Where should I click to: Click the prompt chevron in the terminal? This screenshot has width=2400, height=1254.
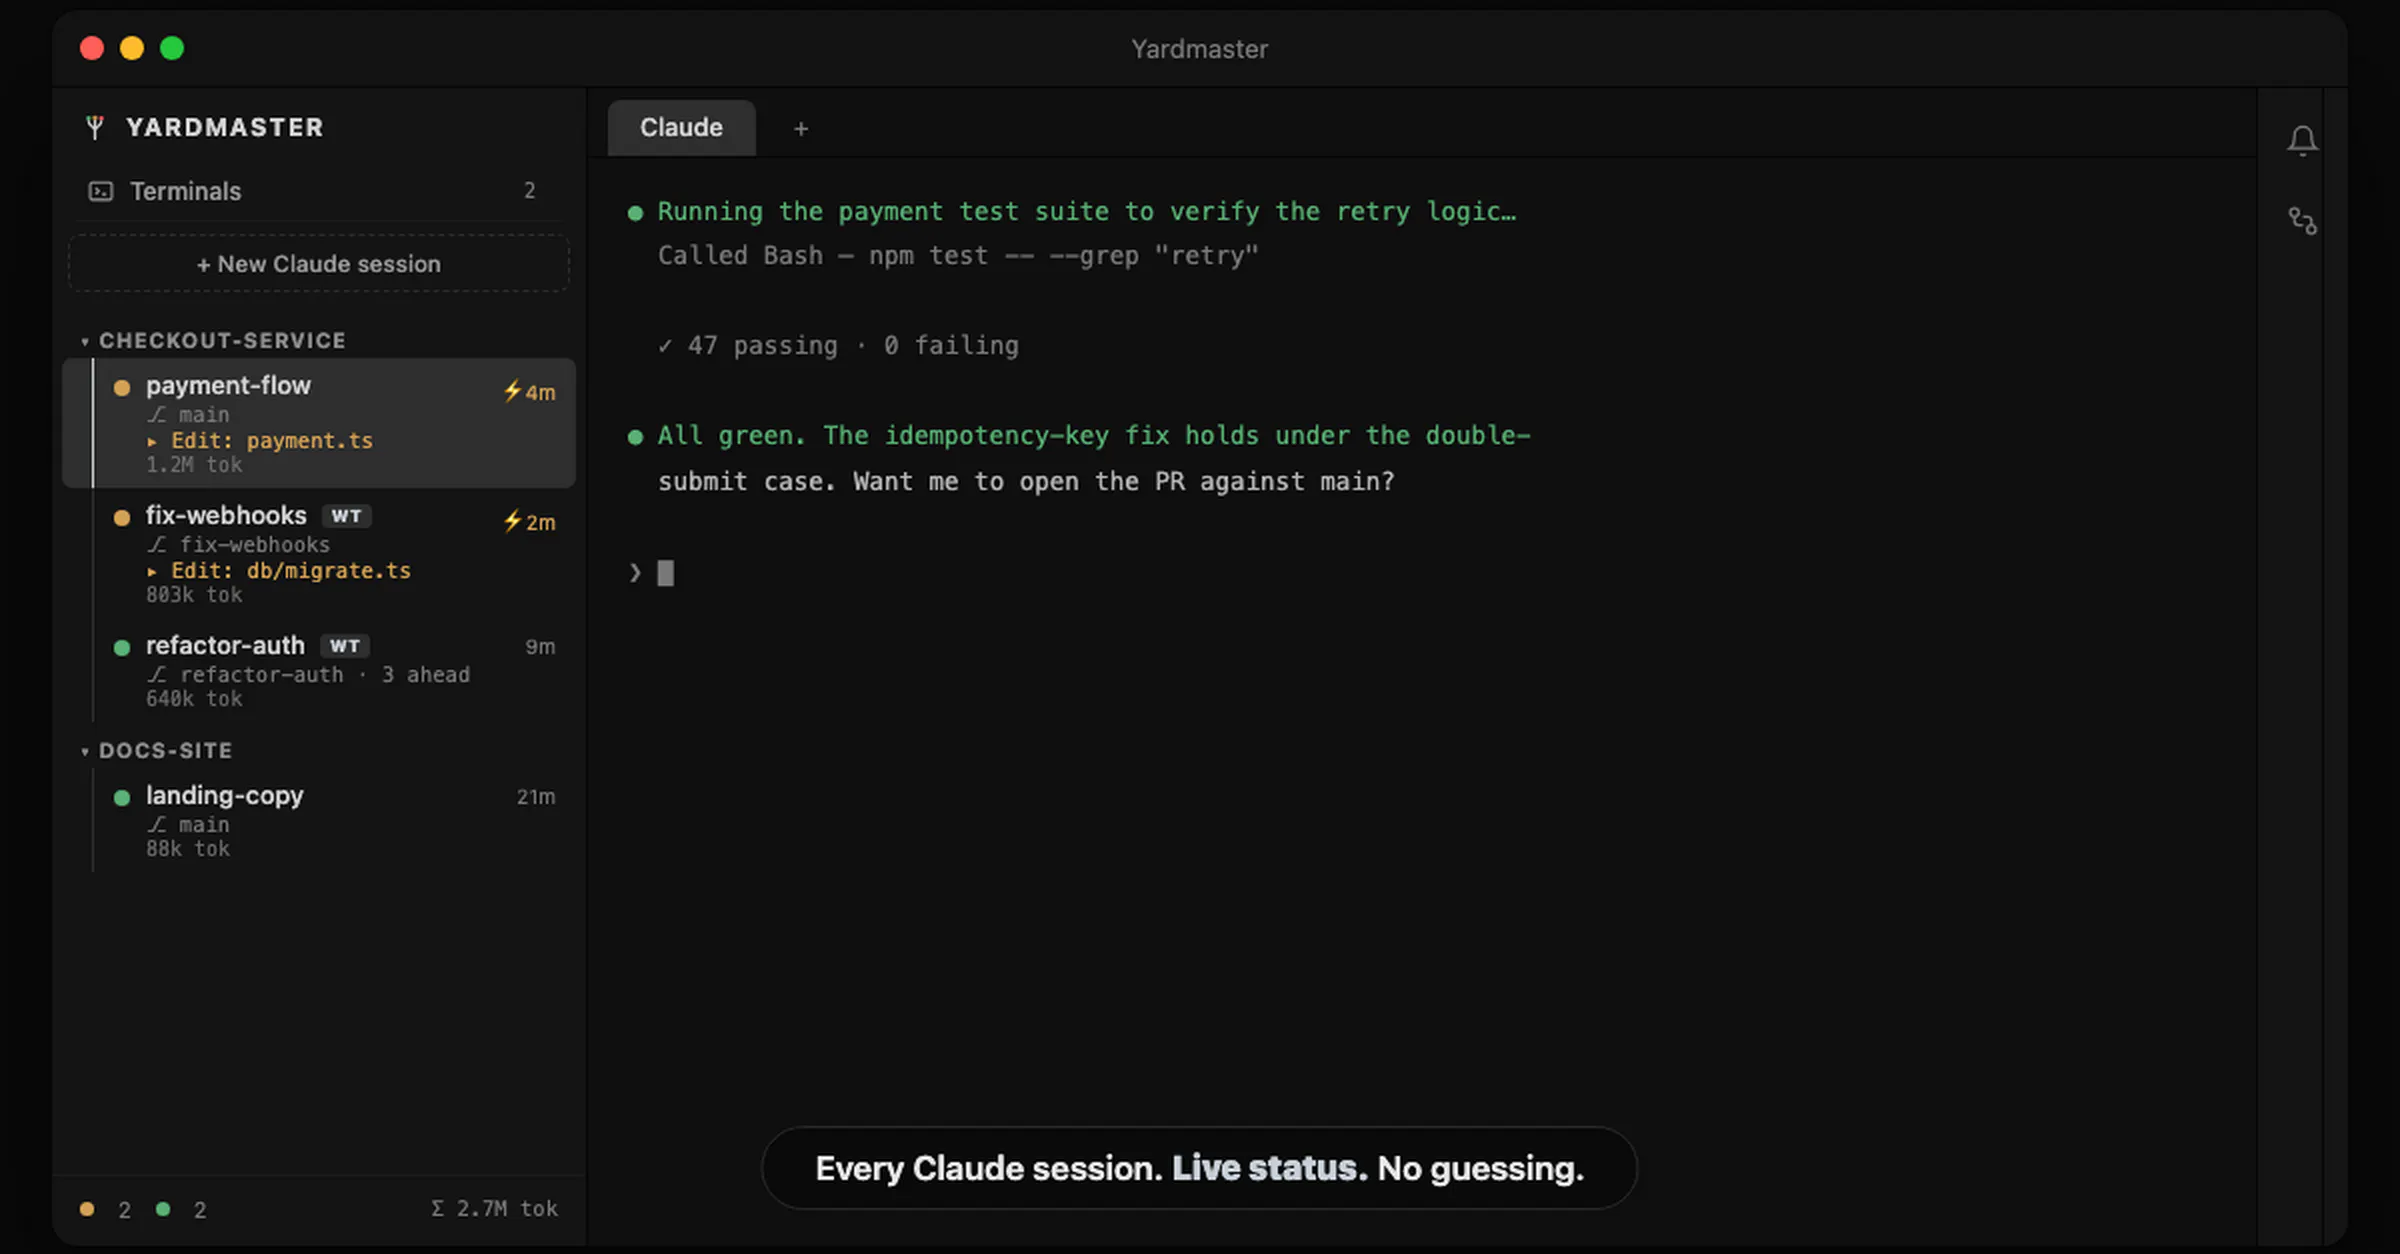[635, 573]
